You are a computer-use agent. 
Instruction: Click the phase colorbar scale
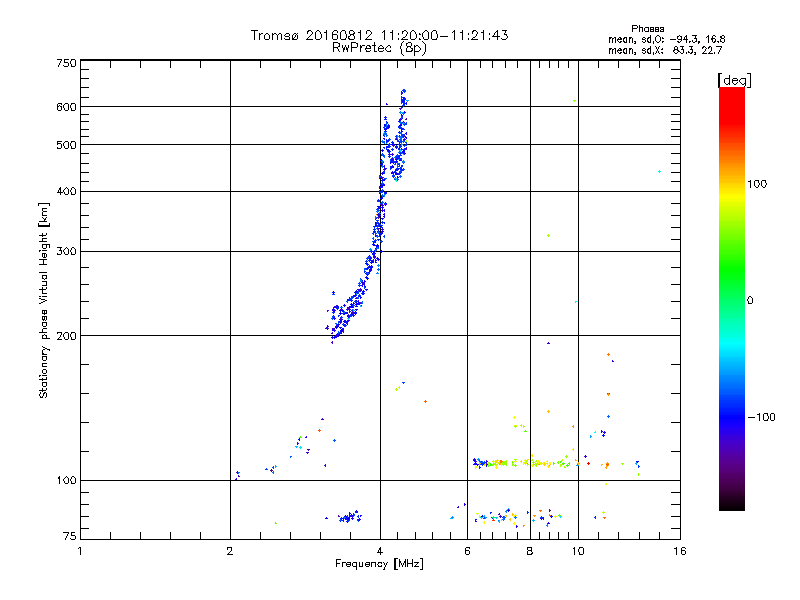tap(732, 298)
